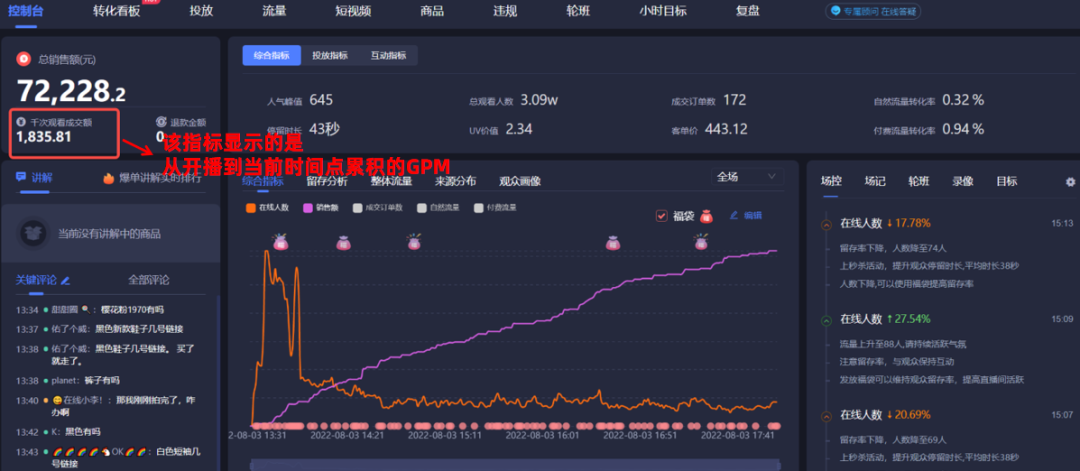Click the chart time range slider bar
Screen dimensions: 1080x471
point(515,465)
